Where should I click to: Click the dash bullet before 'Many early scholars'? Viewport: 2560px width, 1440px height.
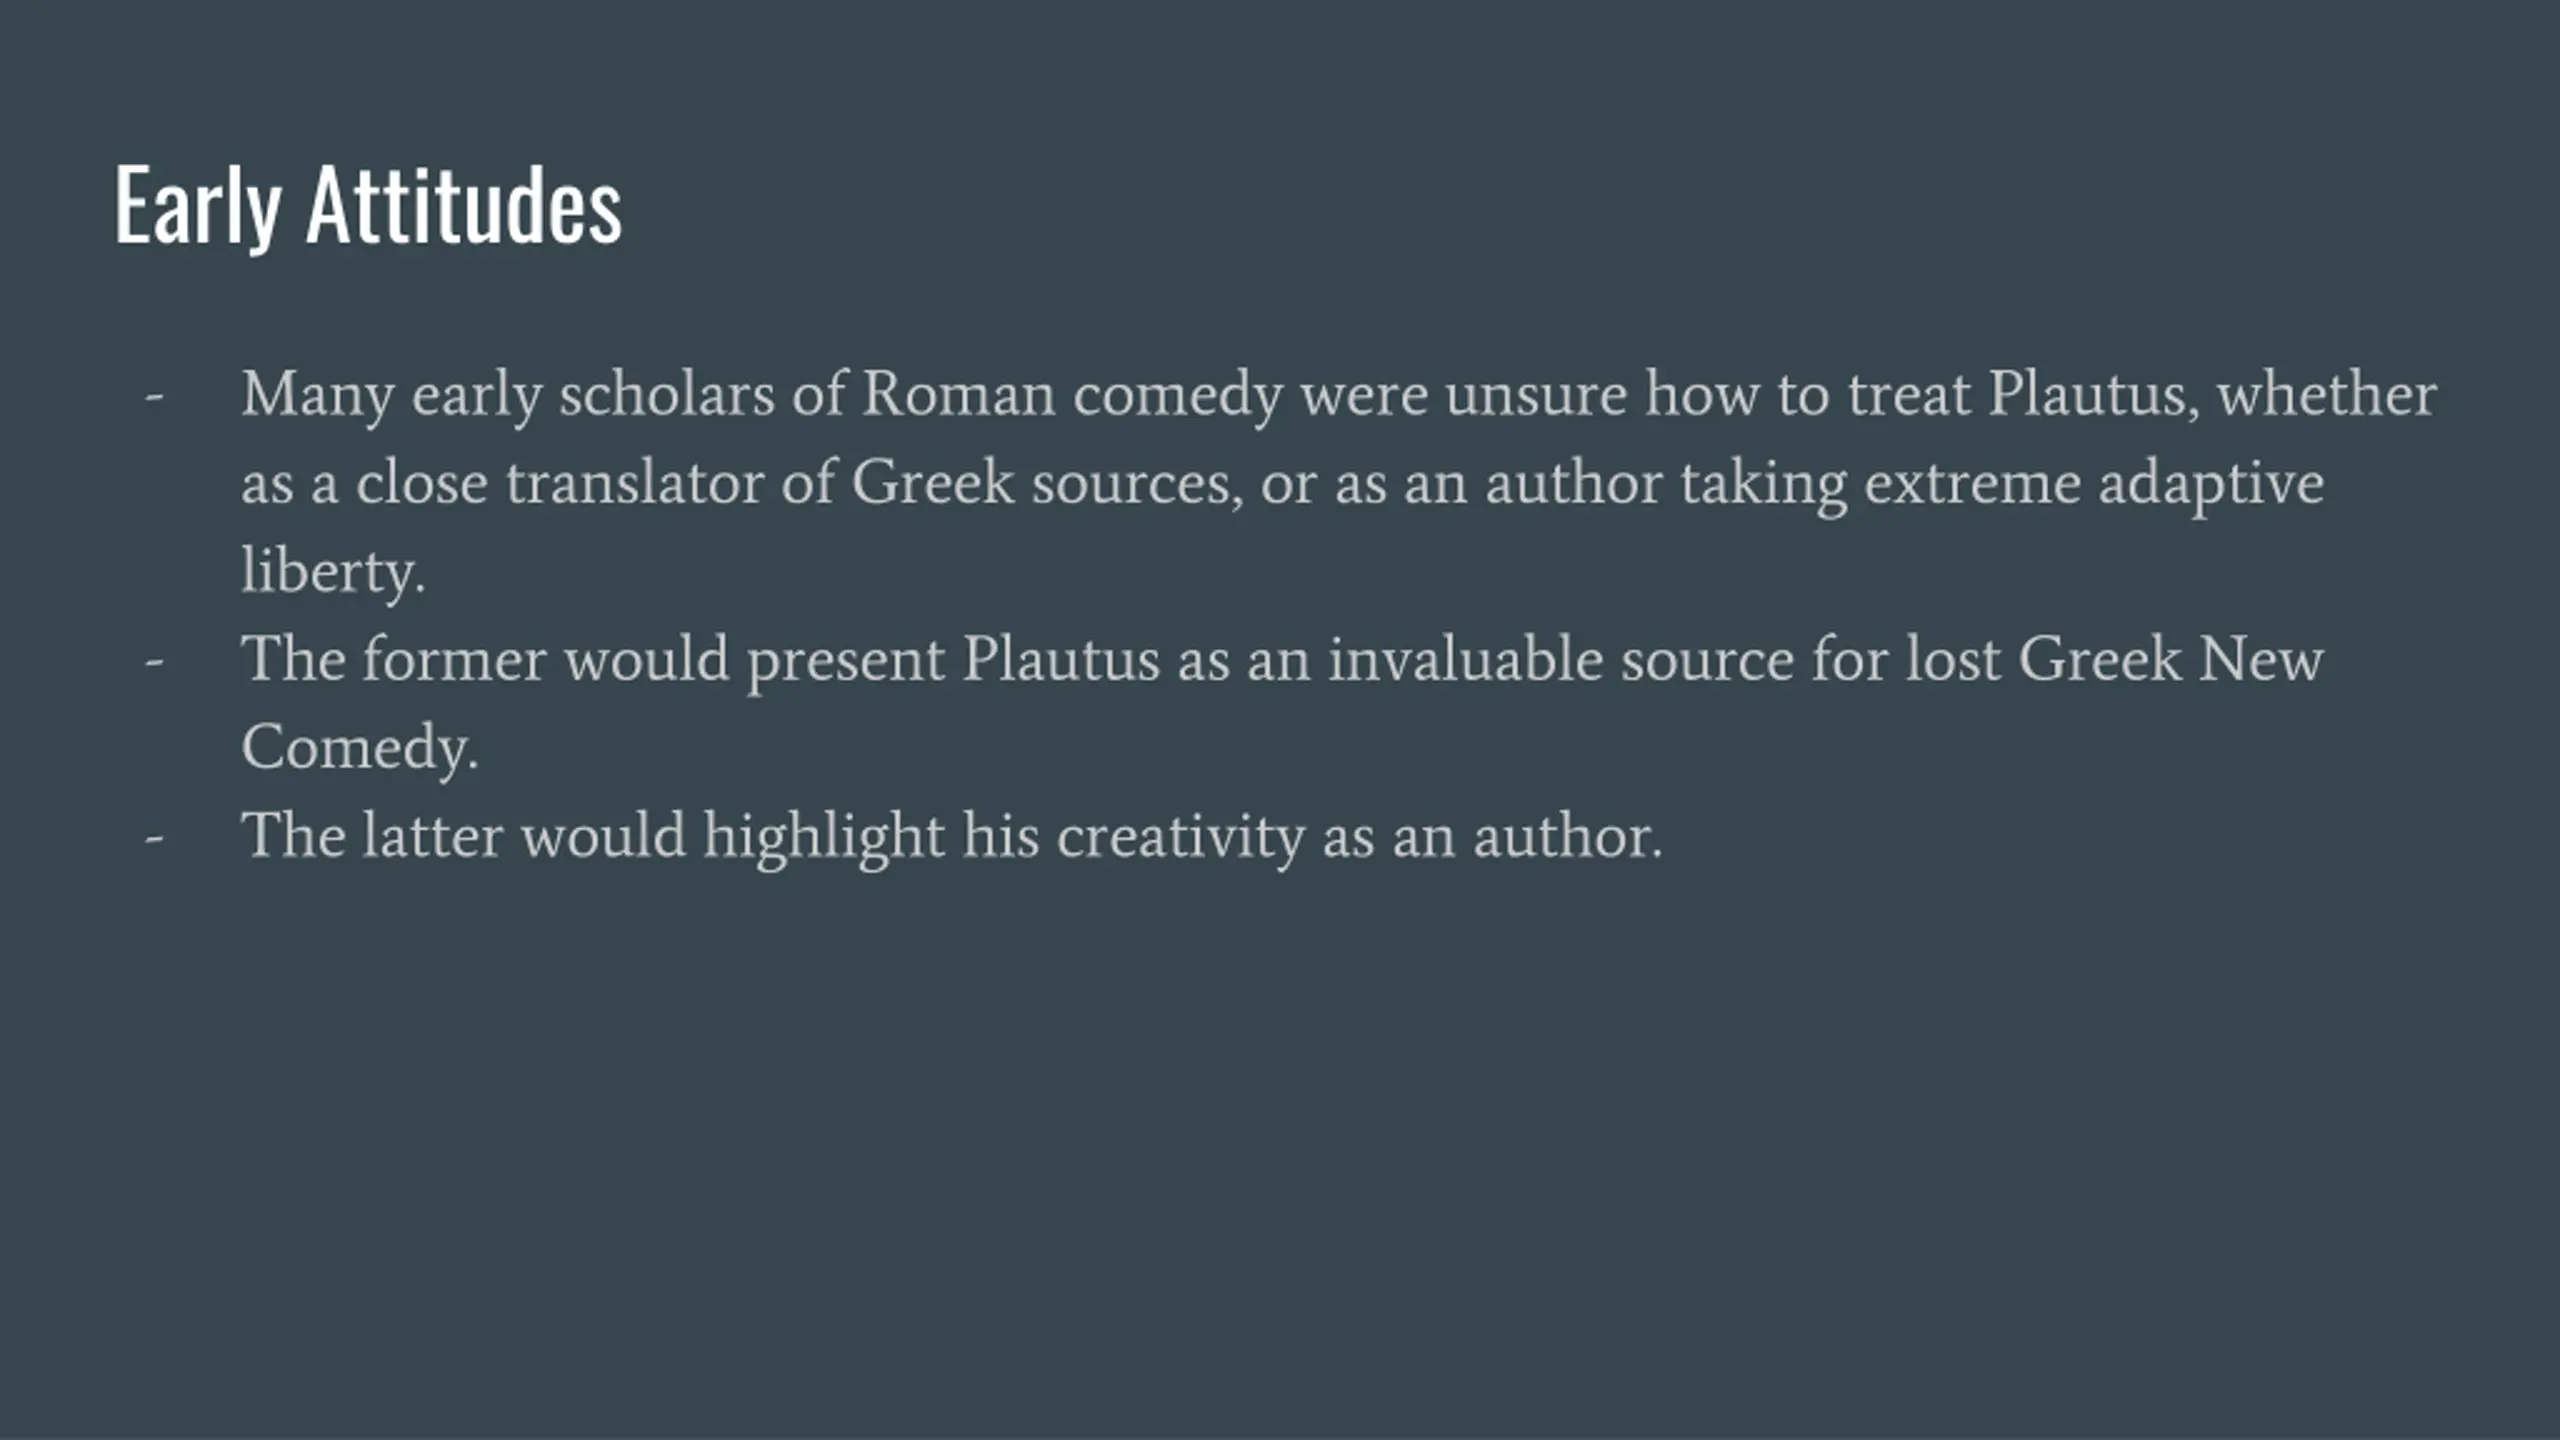click(154, 397)
